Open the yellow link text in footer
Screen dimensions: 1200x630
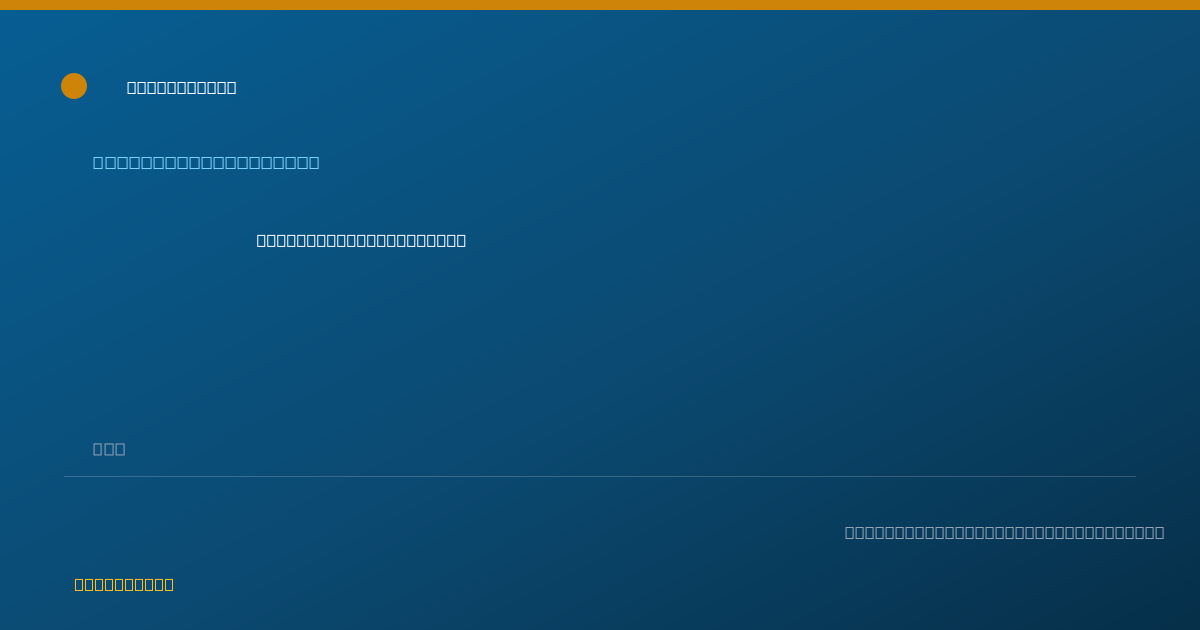click(124, 585)
